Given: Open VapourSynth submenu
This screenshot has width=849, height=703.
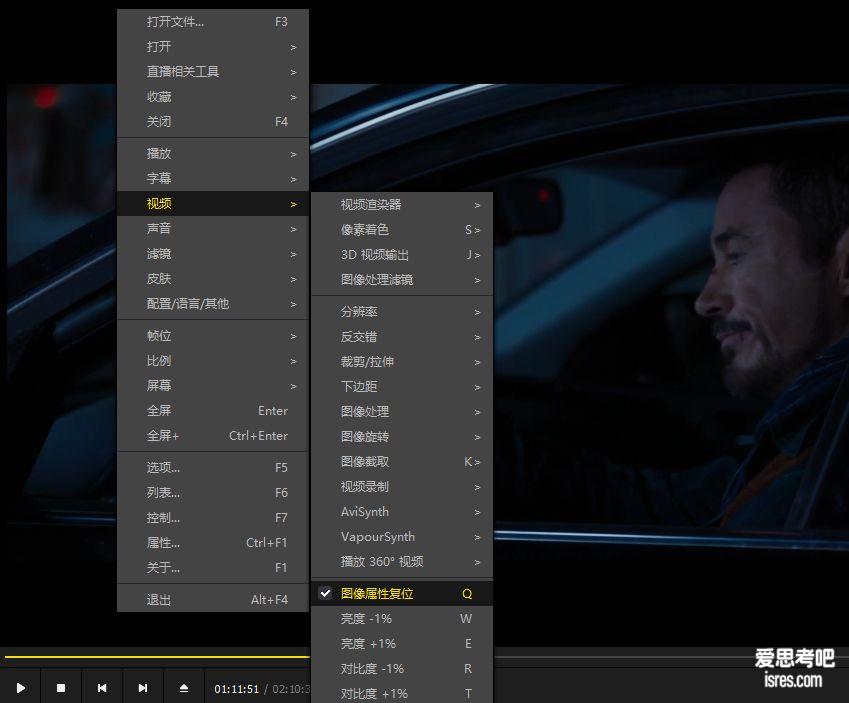Looking at the screenshot, I should click(x=402, y=536).
